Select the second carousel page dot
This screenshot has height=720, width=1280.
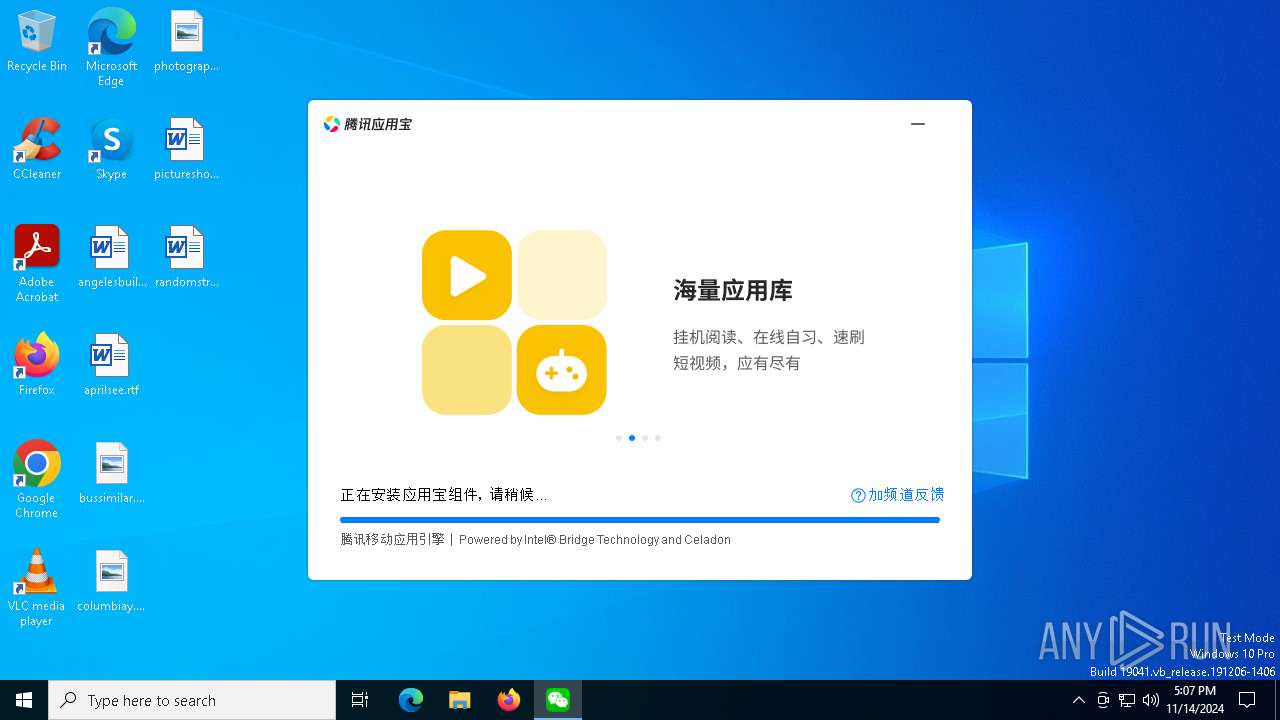[x=632, y=438]
